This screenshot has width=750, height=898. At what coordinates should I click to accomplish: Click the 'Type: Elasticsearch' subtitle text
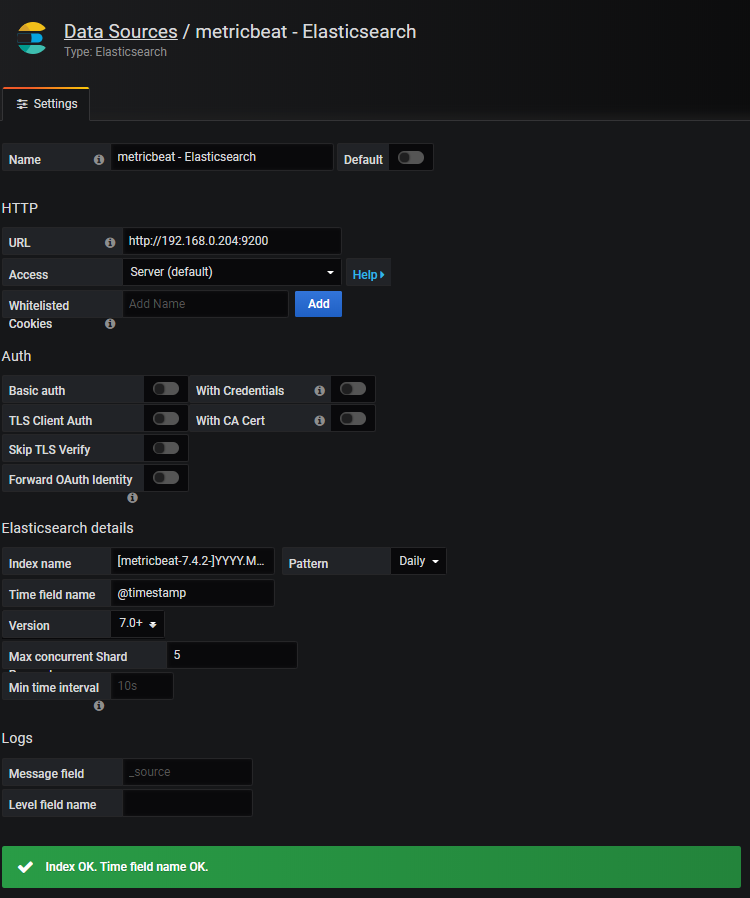(116, 52)
